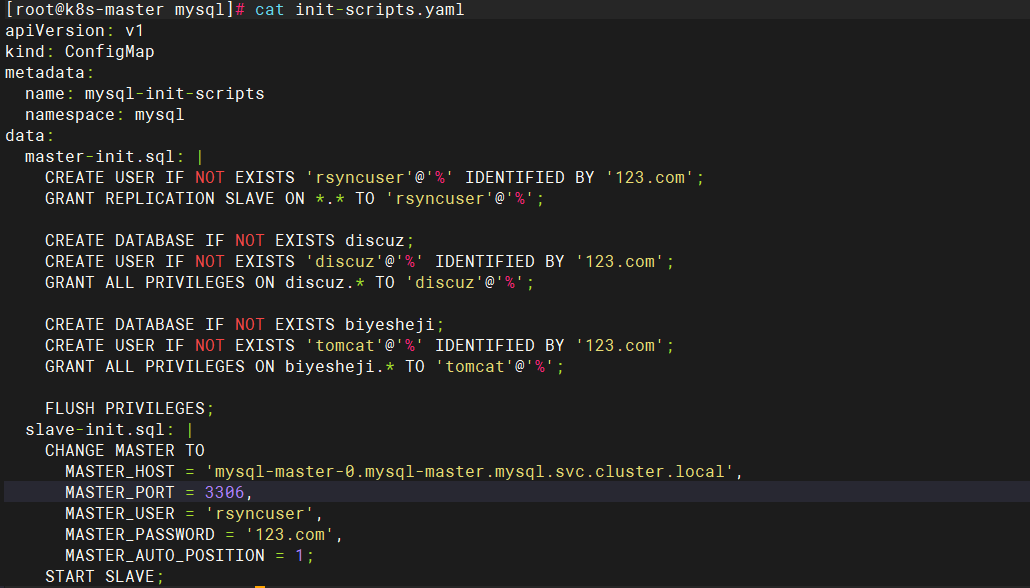Click the "MASTER_PASSWORD = '123.com'," line
This screenshot has width=1030, height=588.
tap(204, 535)
